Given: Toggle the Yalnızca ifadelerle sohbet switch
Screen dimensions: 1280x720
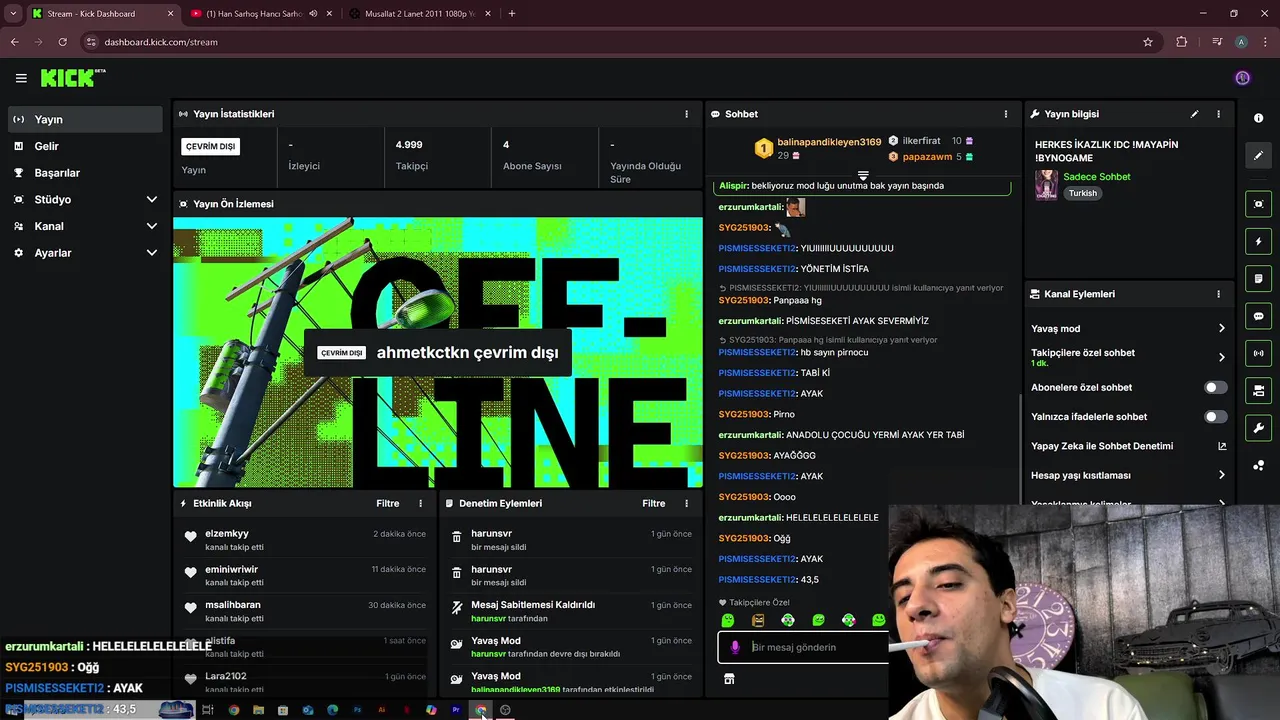Looking at the screenshot, I should (x=1215, y=416).
